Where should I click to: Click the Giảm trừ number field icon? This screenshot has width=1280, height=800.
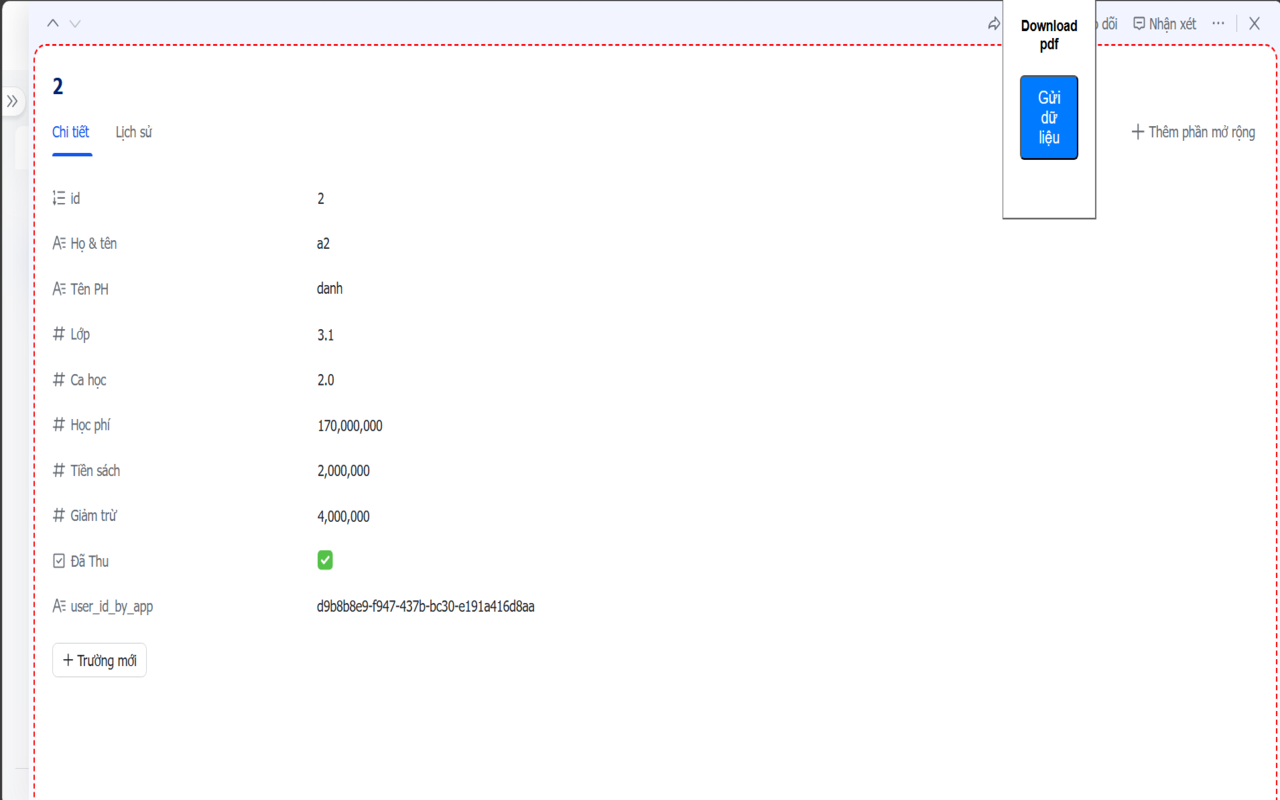(x=59, y=516)
